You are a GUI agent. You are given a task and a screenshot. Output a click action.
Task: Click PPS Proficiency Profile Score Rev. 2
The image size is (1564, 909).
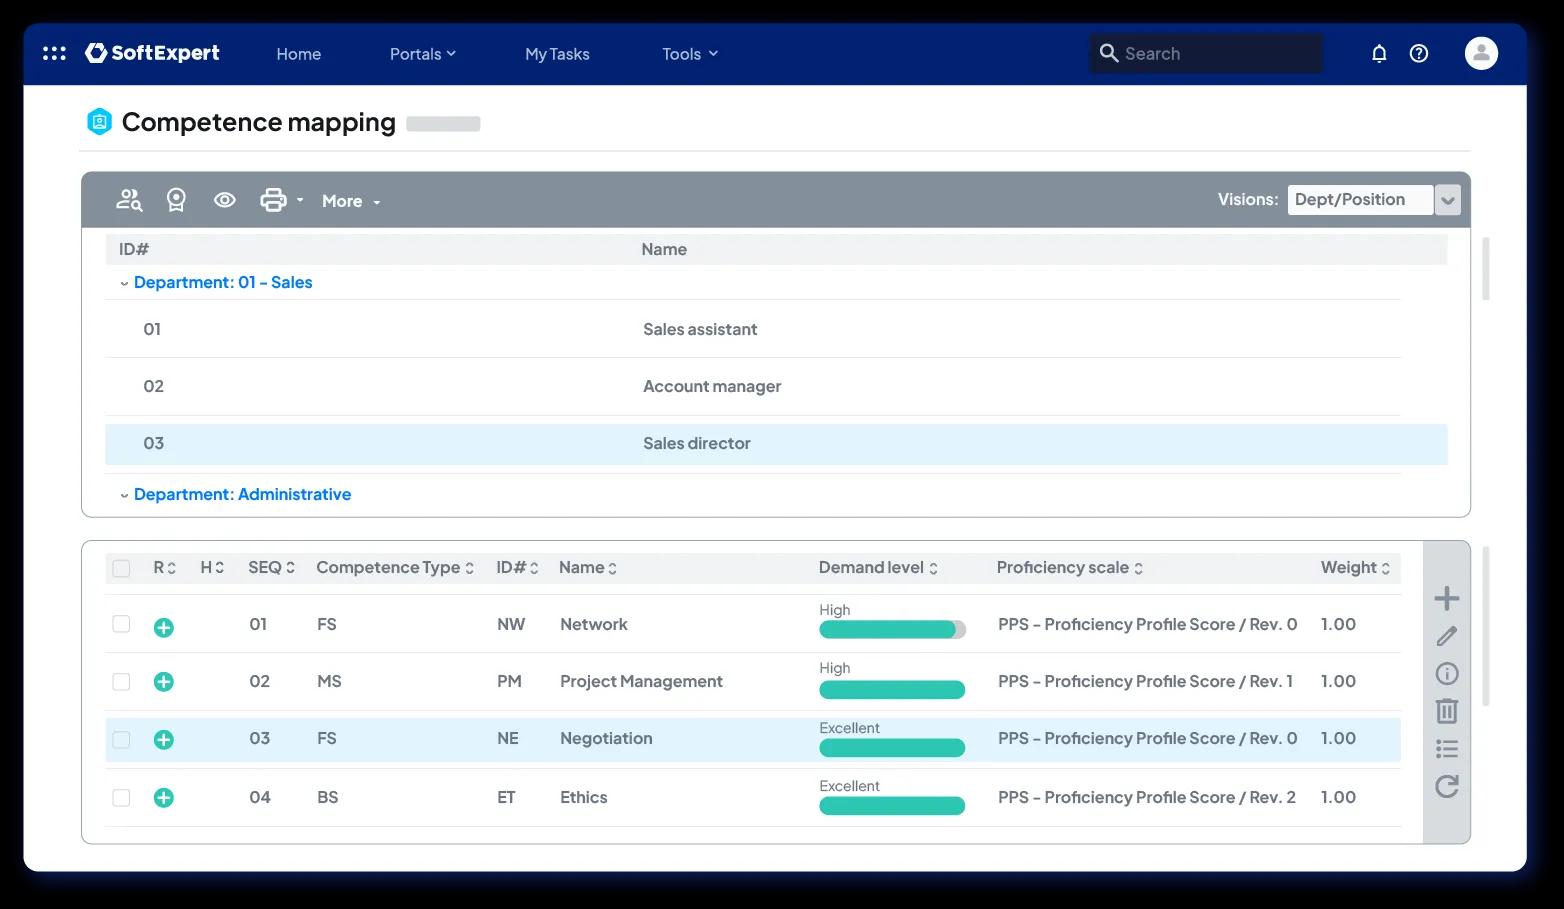[1147, 797]
